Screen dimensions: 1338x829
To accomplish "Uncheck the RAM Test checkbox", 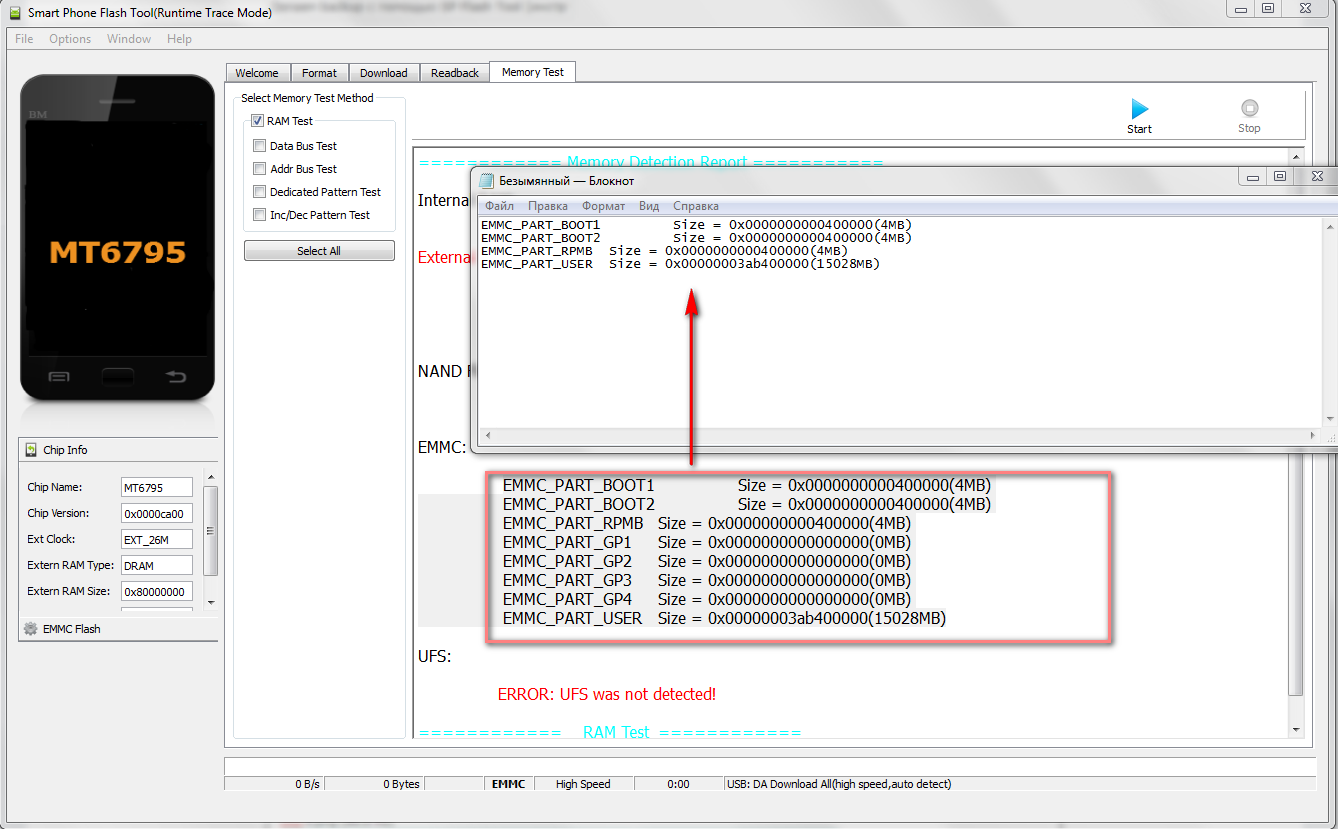I will [258, 121].
